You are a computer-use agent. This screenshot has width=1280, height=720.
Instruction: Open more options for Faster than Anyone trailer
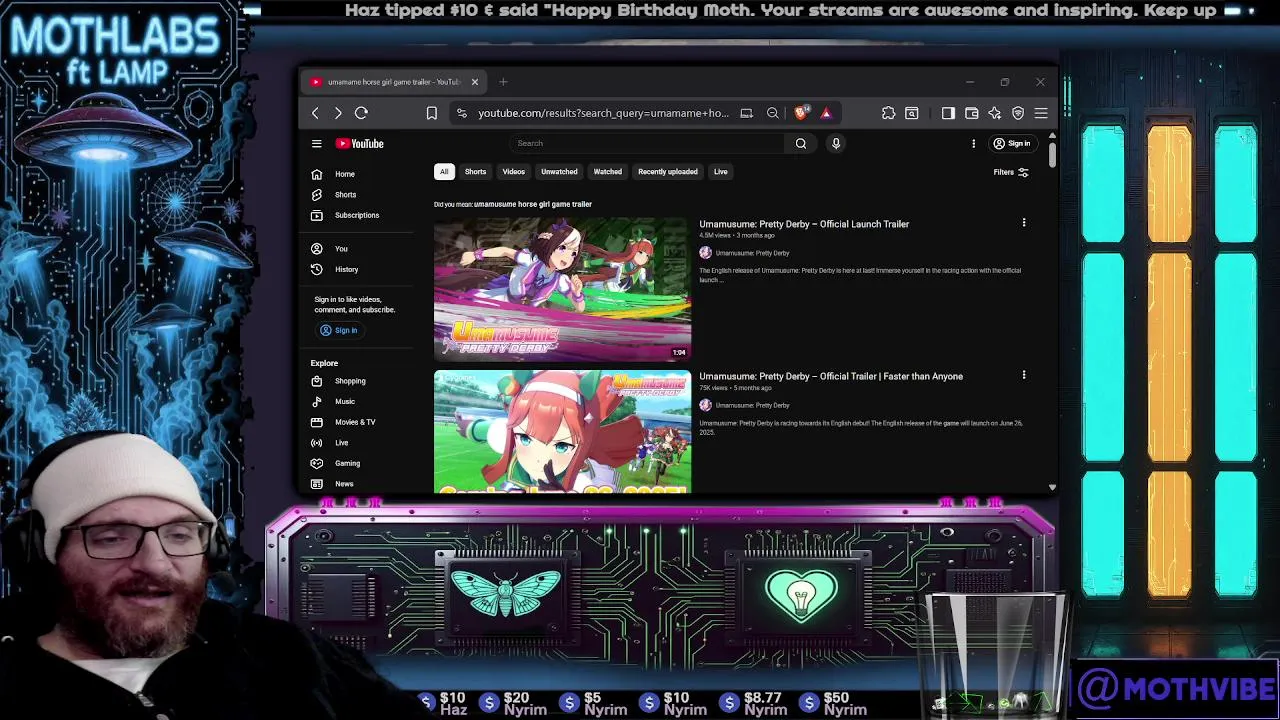point(1024,375)
